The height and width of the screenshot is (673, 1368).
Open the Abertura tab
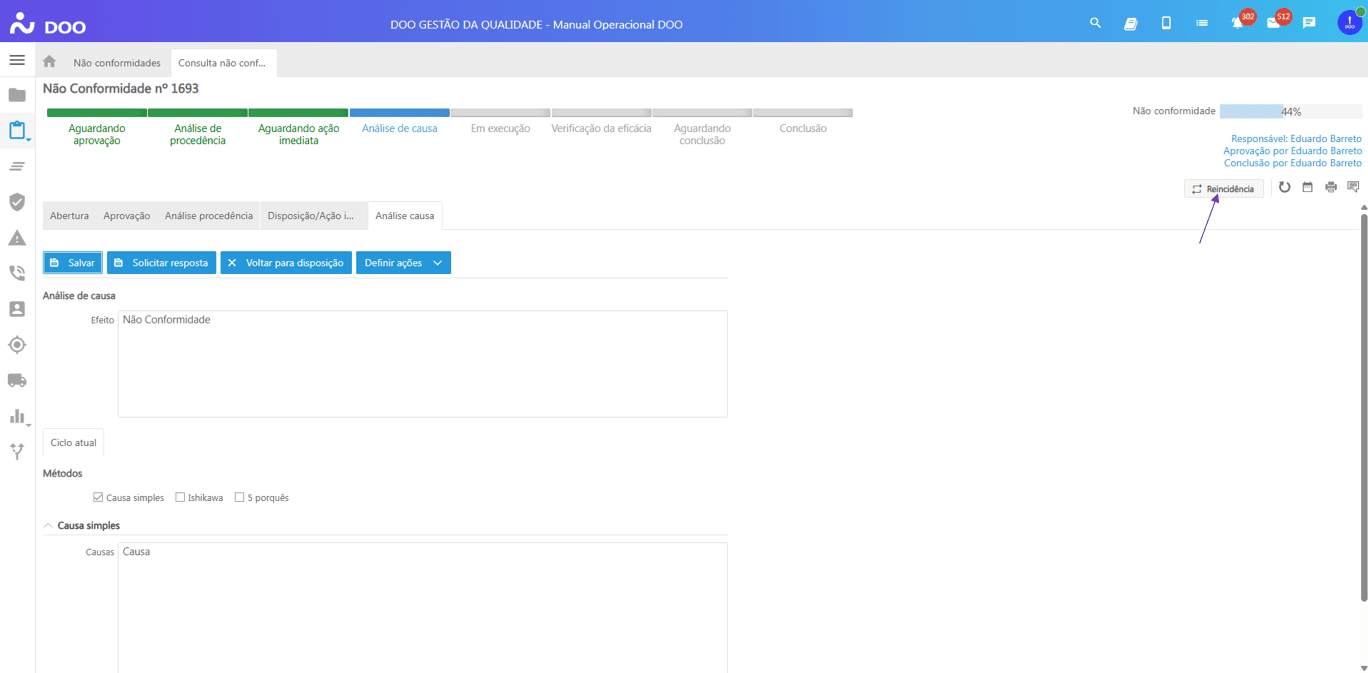tap(69, 216)
